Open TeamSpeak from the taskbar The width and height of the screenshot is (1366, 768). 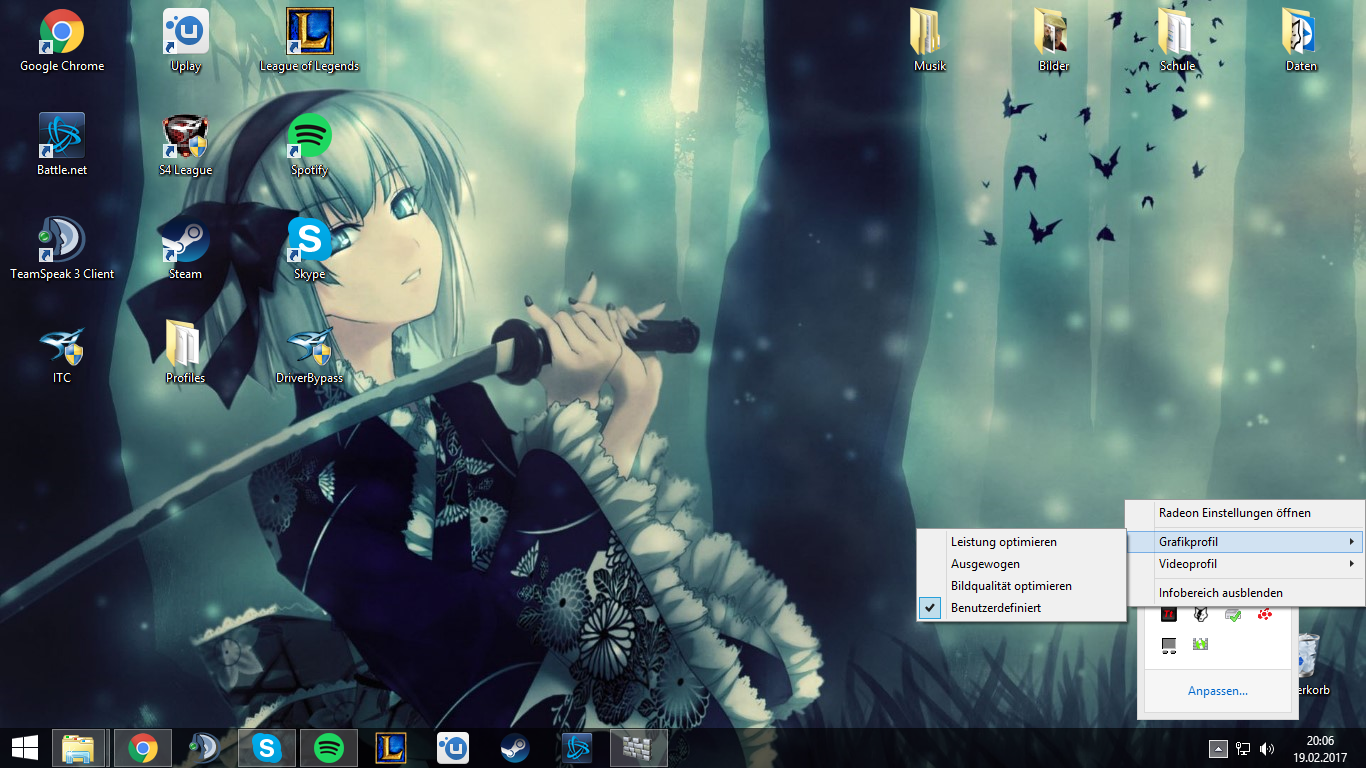tap(205, 748)
